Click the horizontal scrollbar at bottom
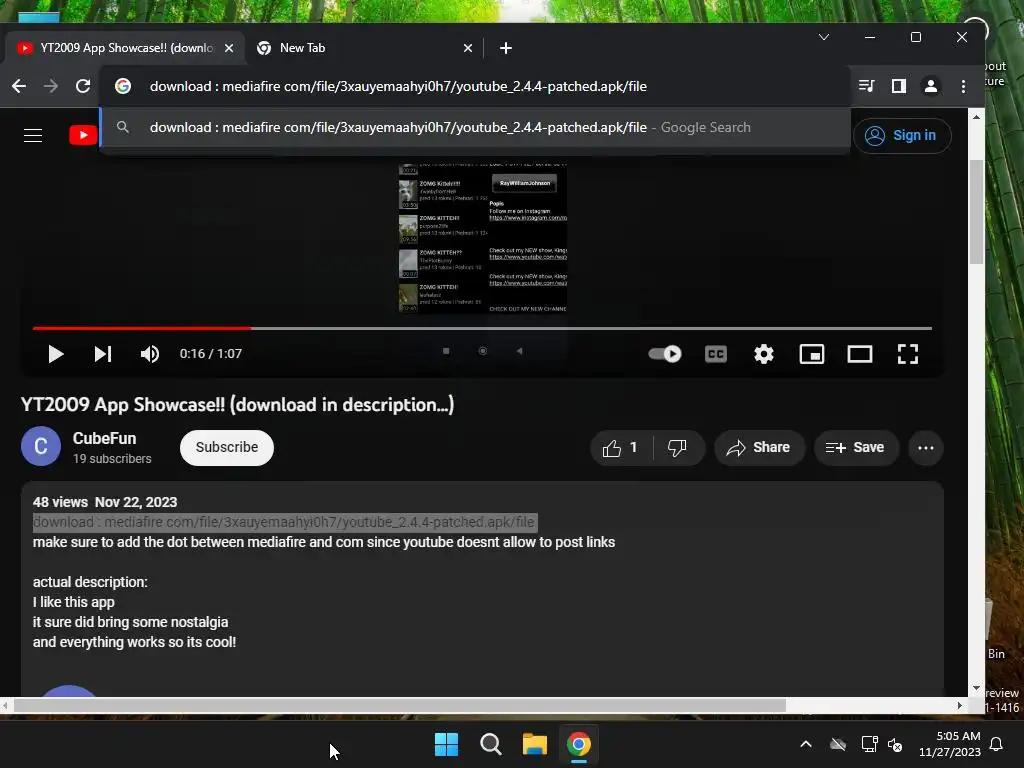Viewport: 1024px width, 768px height. coord(400,706)
